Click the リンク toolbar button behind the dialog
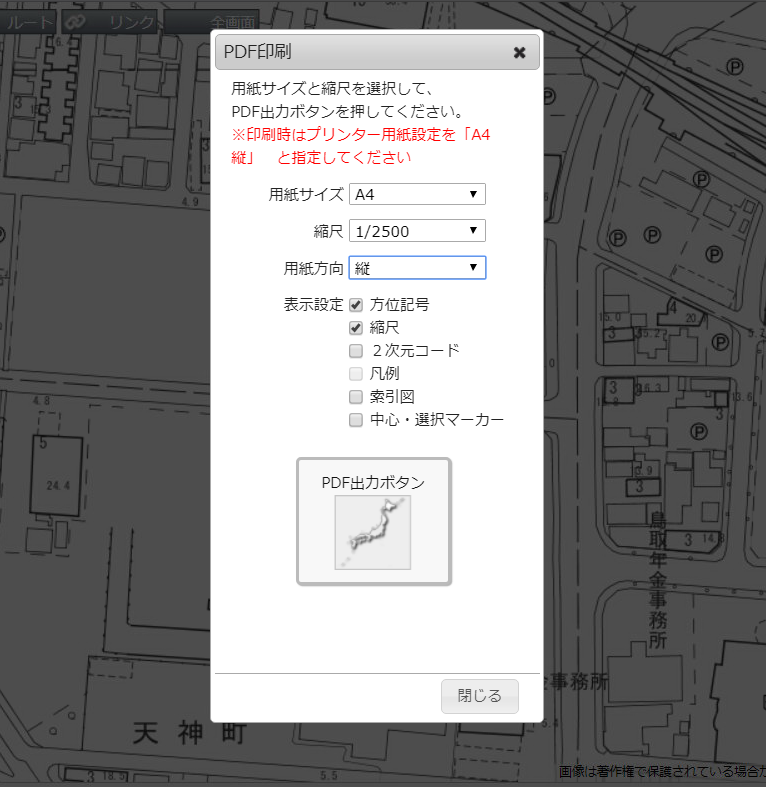The width and height of the screenshot is (766, 787). tap(110, 22)
